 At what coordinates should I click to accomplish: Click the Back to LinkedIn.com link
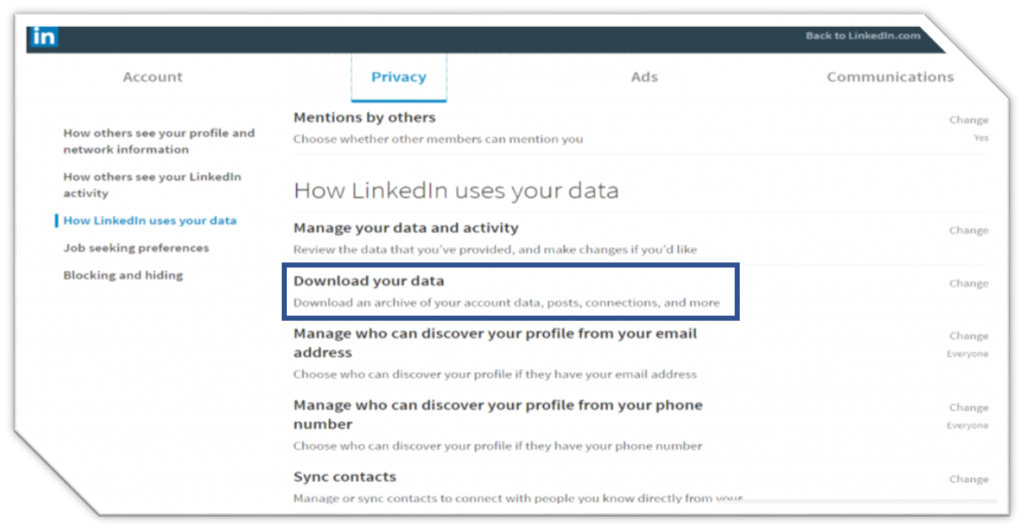pos(862,36)
